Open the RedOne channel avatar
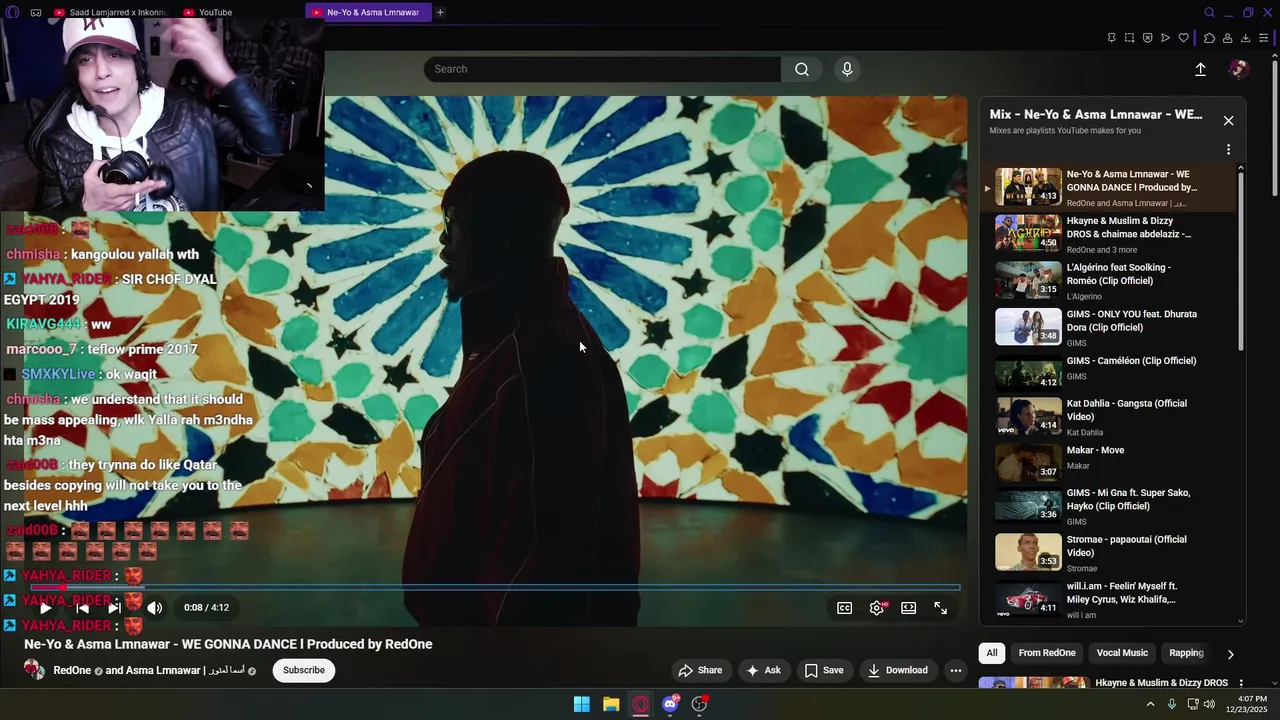1280x720 pixels. [x=34, y=670]
